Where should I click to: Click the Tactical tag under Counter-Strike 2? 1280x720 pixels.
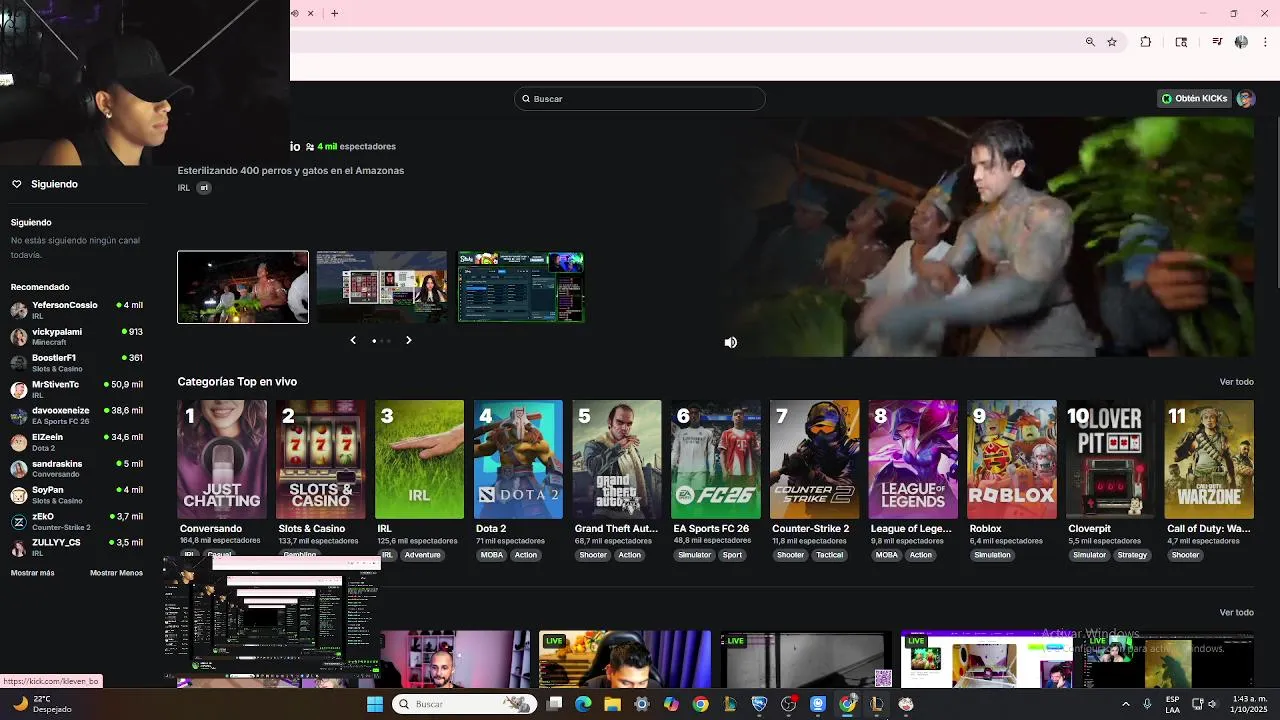click(x=830, y=555)
